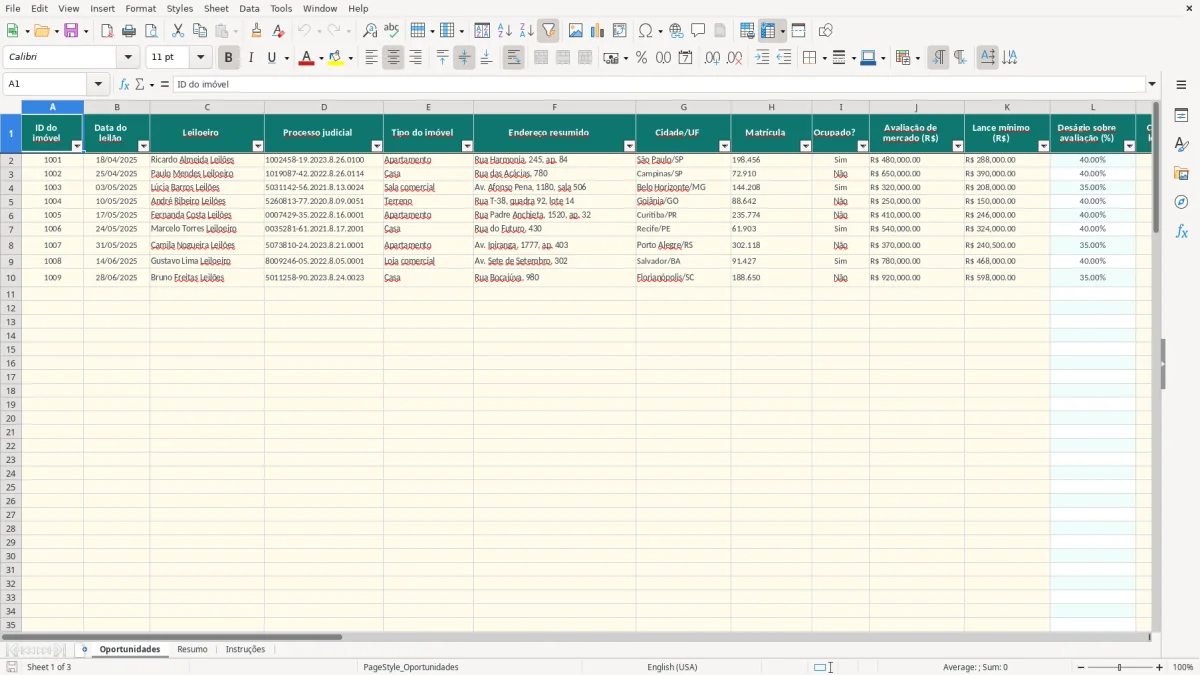This screenshot has width=1200, height=675.
Task: Open the Font Size dropdown
Action: [x=200, y=58]
